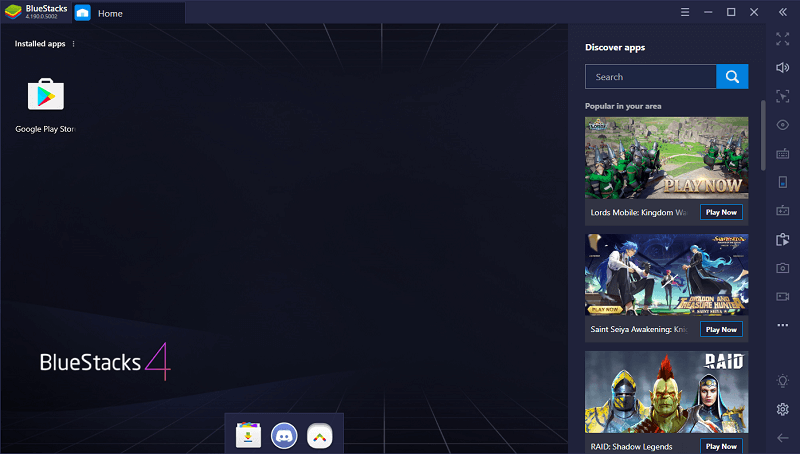The height and width of the screenshot is (454, 800).
Task: Click Play Now for Lords Mobile
Action: tap(721, 212)
